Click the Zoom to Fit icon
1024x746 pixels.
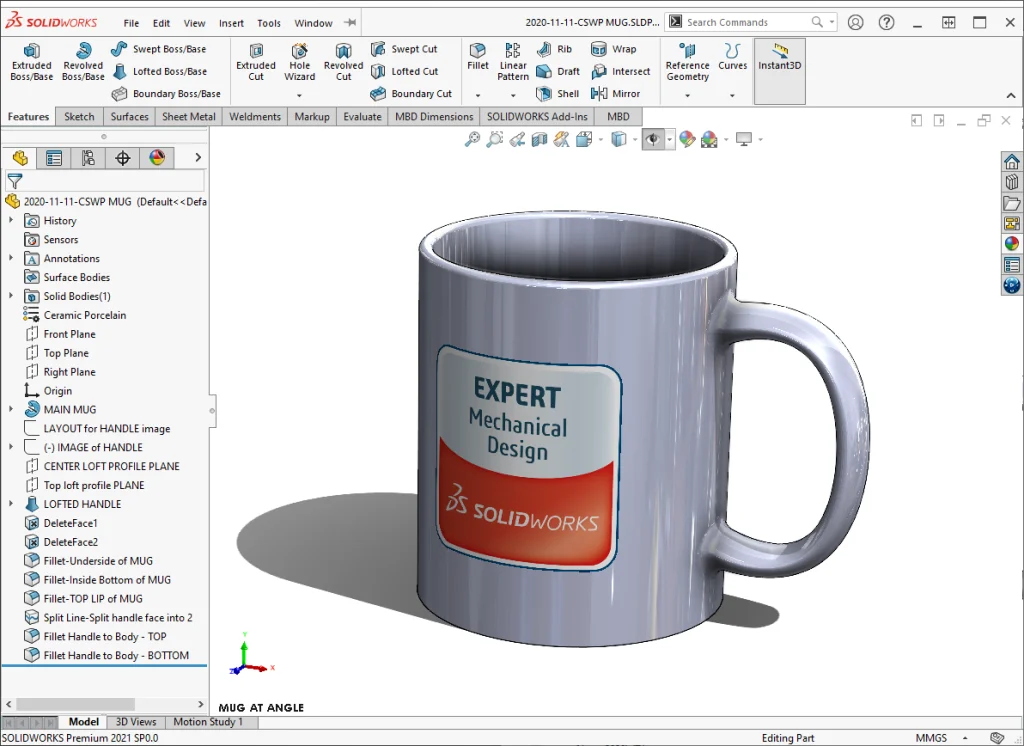[x=472, y=140]
